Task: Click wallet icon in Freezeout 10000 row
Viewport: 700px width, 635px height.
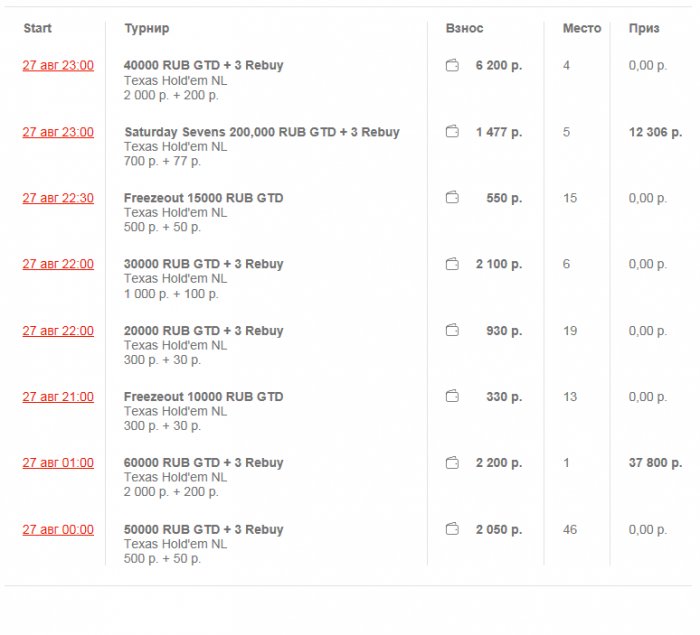Action: pos(452,397)
